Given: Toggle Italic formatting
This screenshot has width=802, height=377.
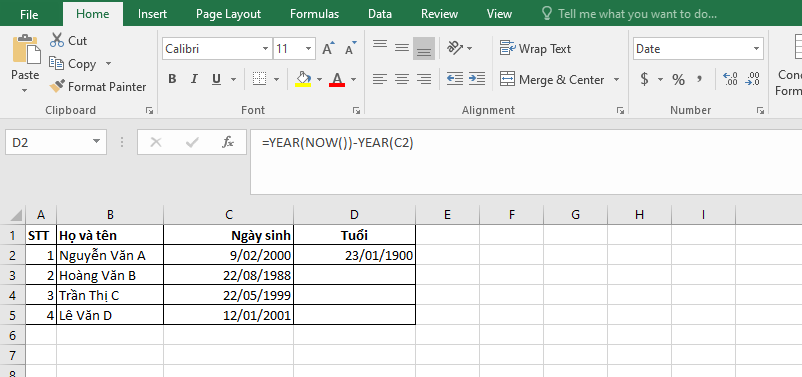Looking at the screenshot, I should pyautogui.click(x=194, y=79).
